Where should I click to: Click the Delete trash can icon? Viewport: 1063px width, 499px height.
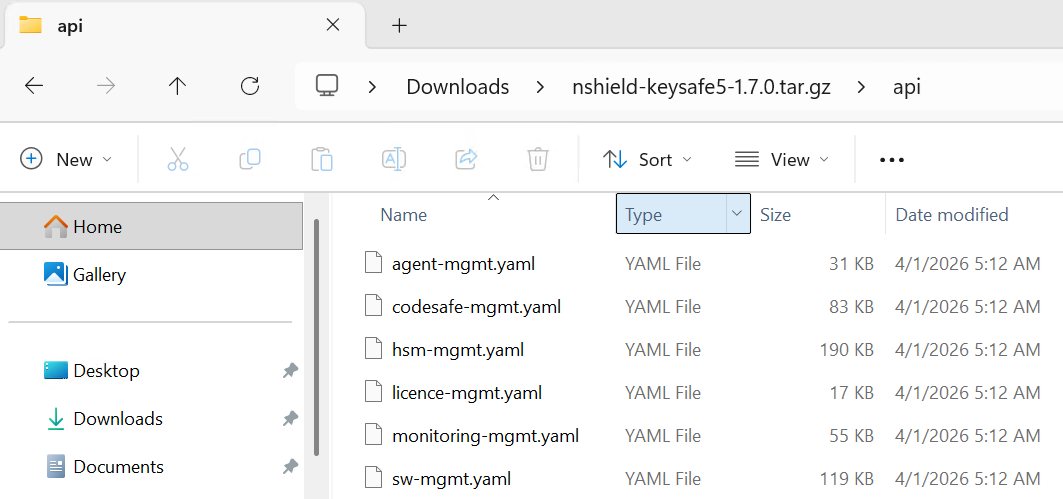point(538,159)
